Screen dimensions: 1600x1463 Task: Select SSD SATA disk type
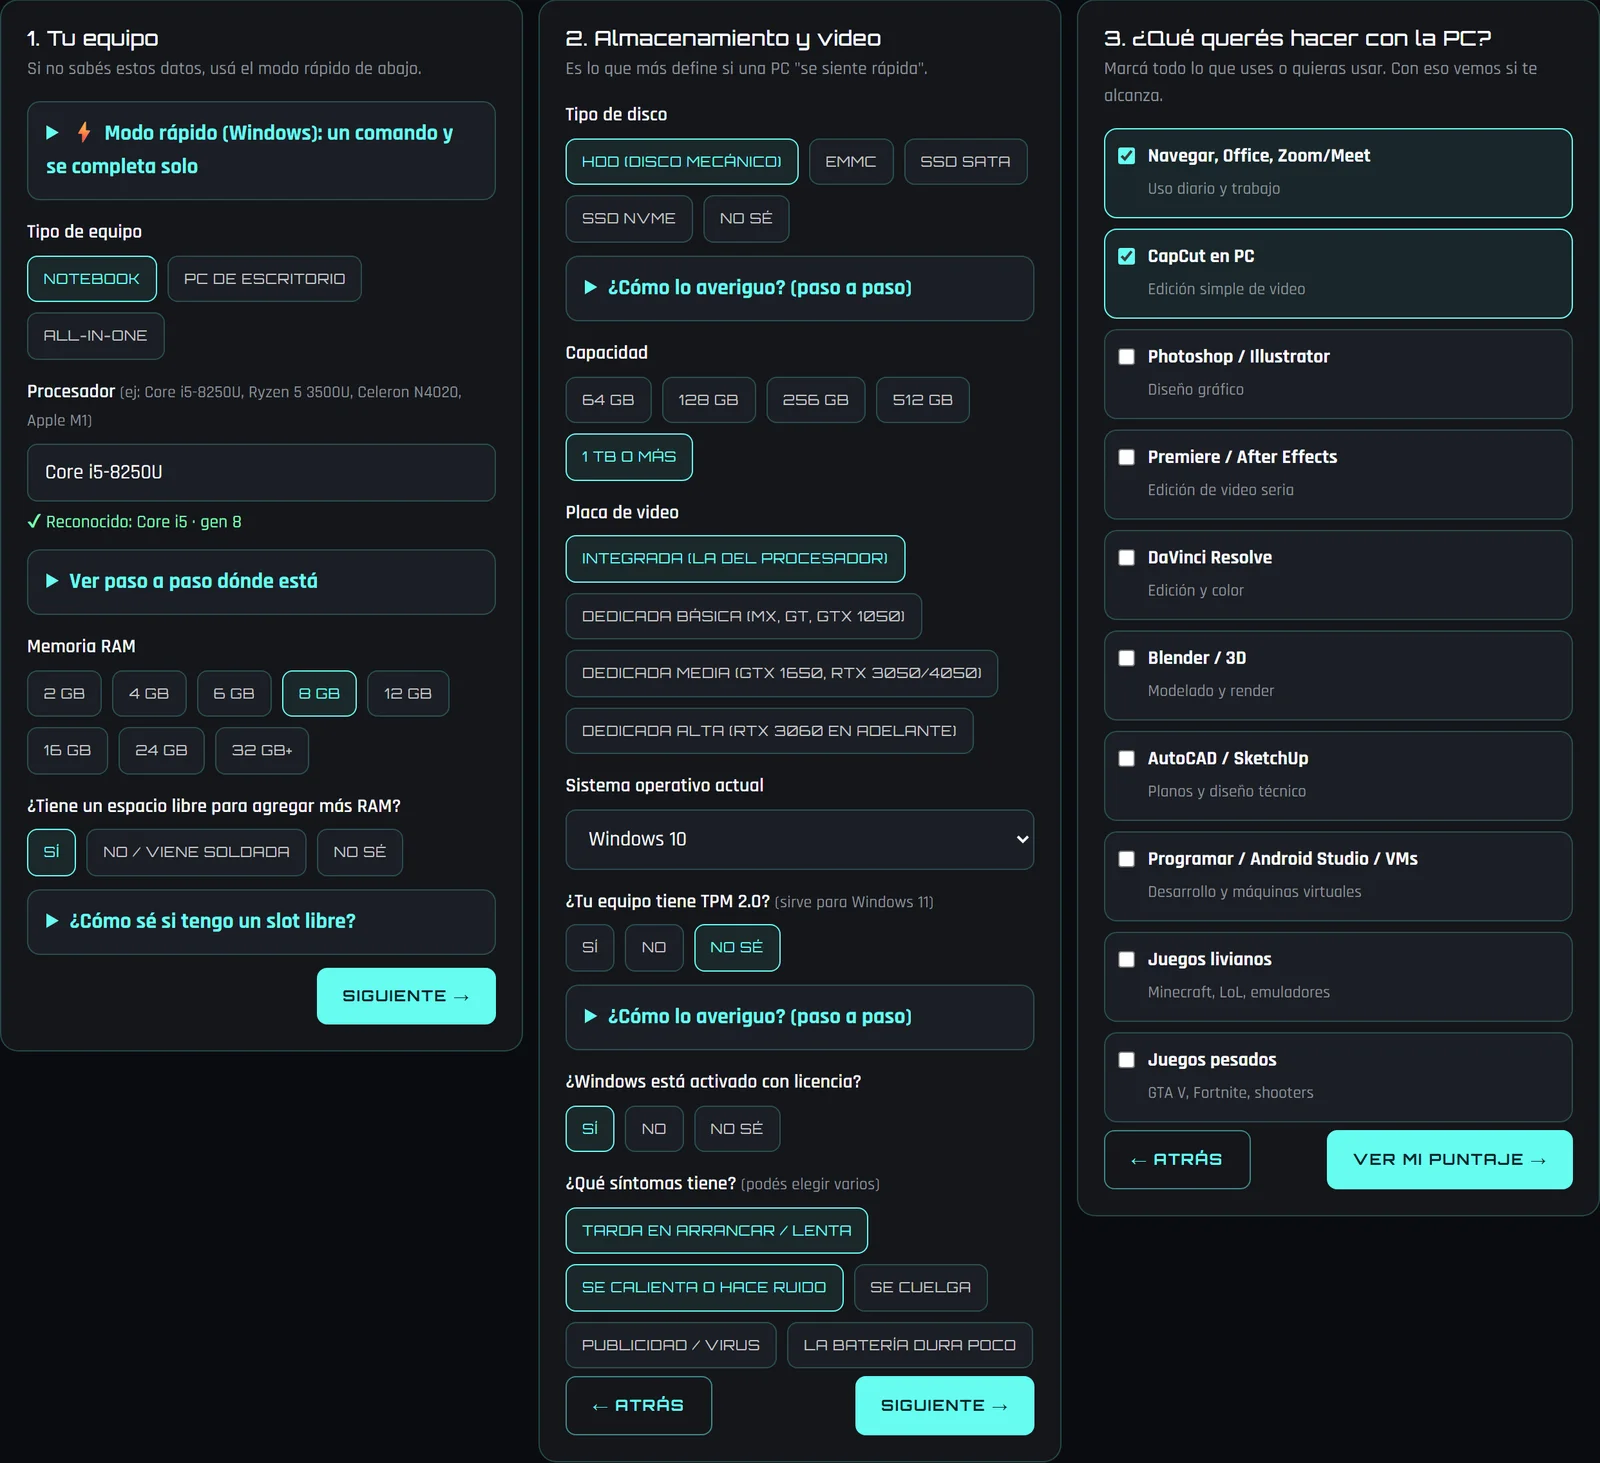tap(965, 162)
